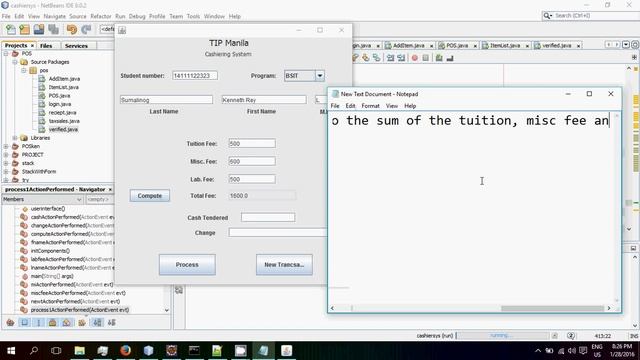This screenshot has height=360, width=640.
Task: Open the Debug menu in NetBeans
Action: (x=137, y=16)
